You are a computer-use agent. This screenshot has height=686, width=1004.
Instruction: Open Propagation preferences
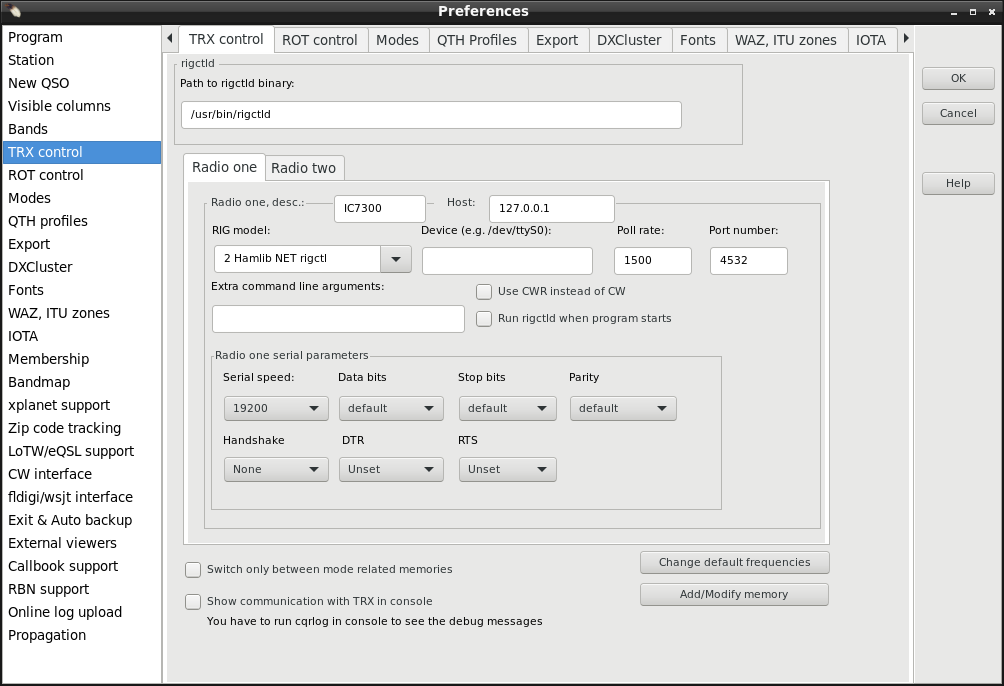click(82, 636)
